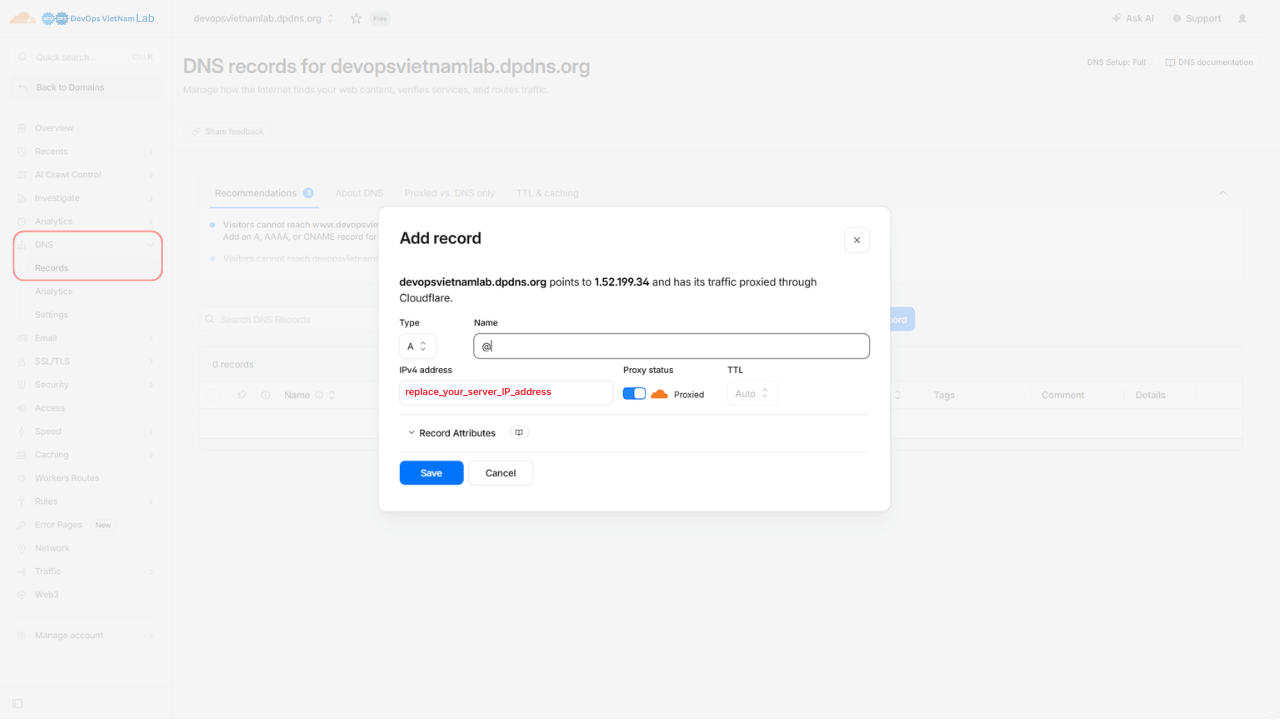Click the Web3 sidebar icon
The width and height of the screenshot is (1280, 720).
(x=22, y=594)
